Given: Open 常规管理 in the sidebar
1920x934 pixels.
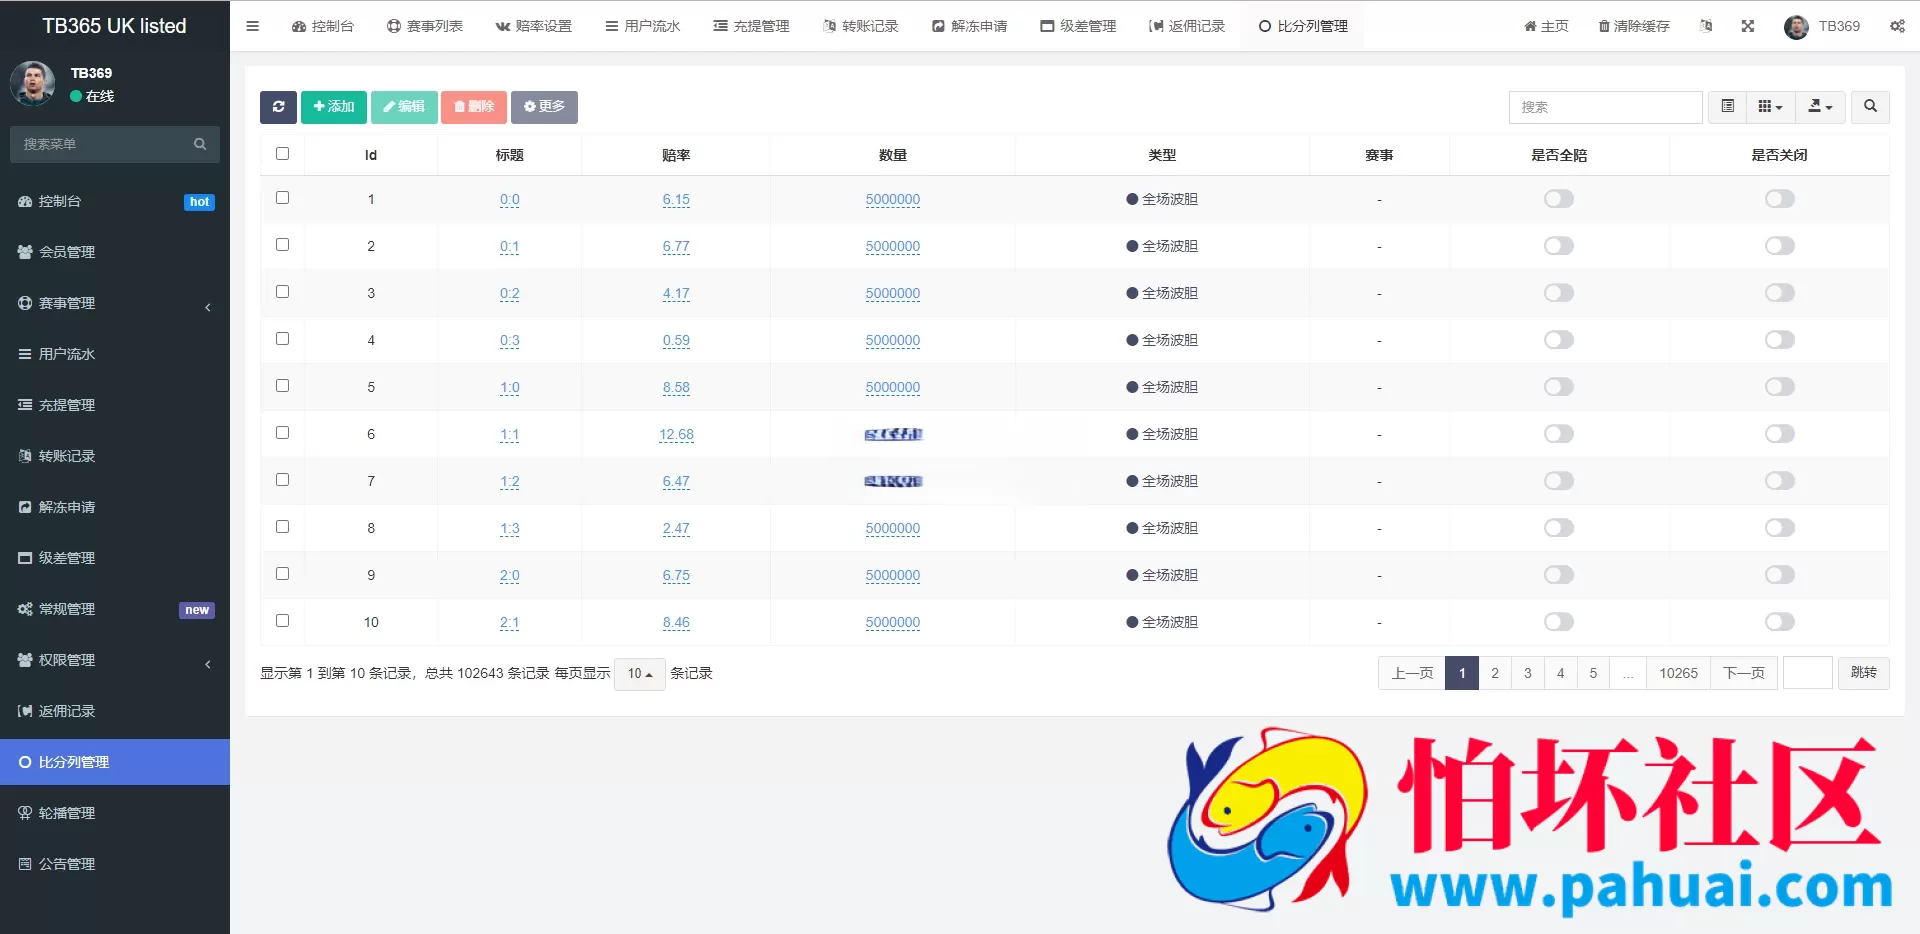Looking at the screenshot, I should point(115,609).
